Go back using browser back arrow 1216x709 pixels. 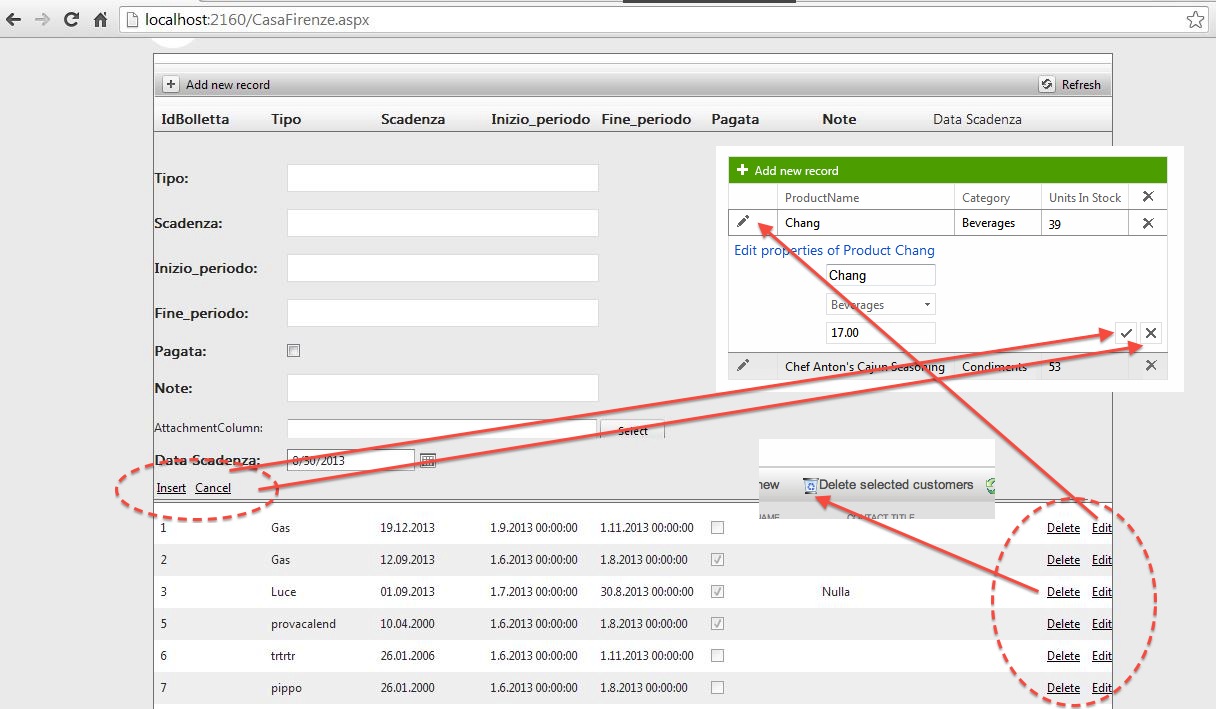tap(14, 19)
